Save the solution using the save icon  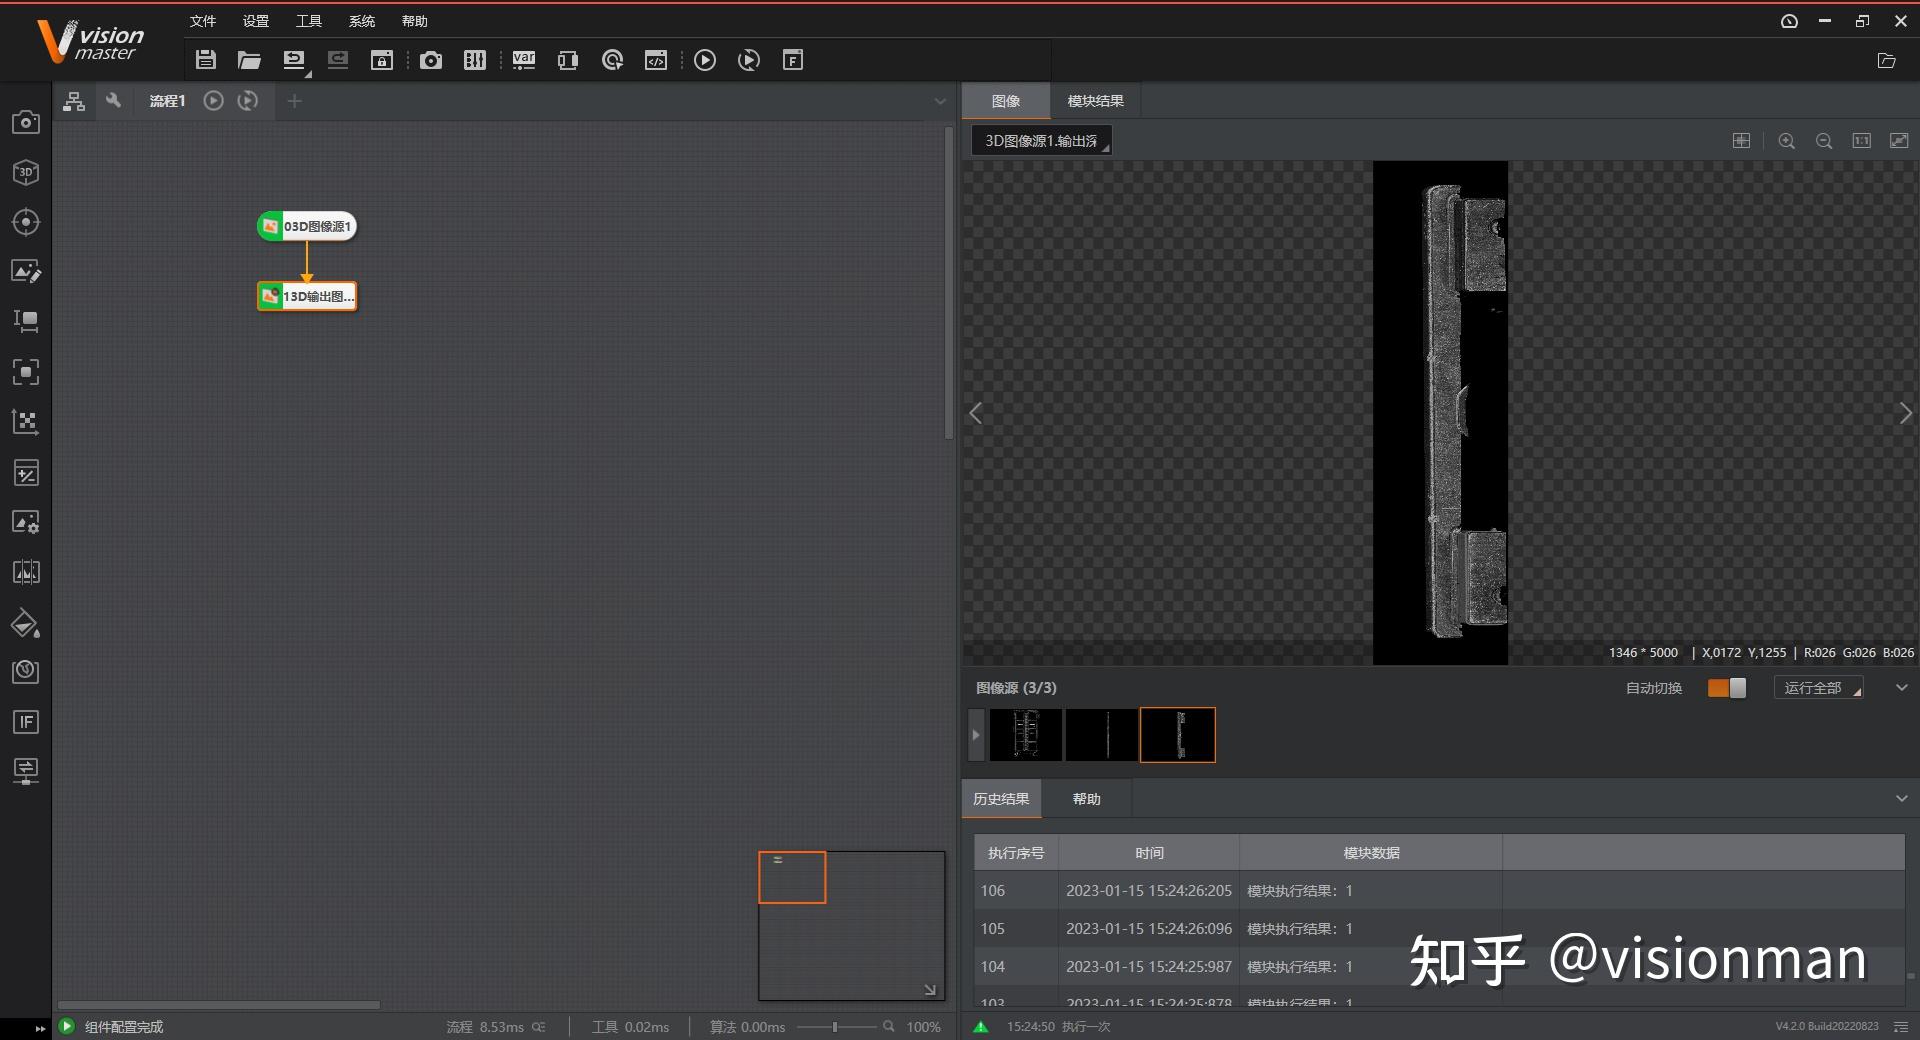[x=205, y=60]
